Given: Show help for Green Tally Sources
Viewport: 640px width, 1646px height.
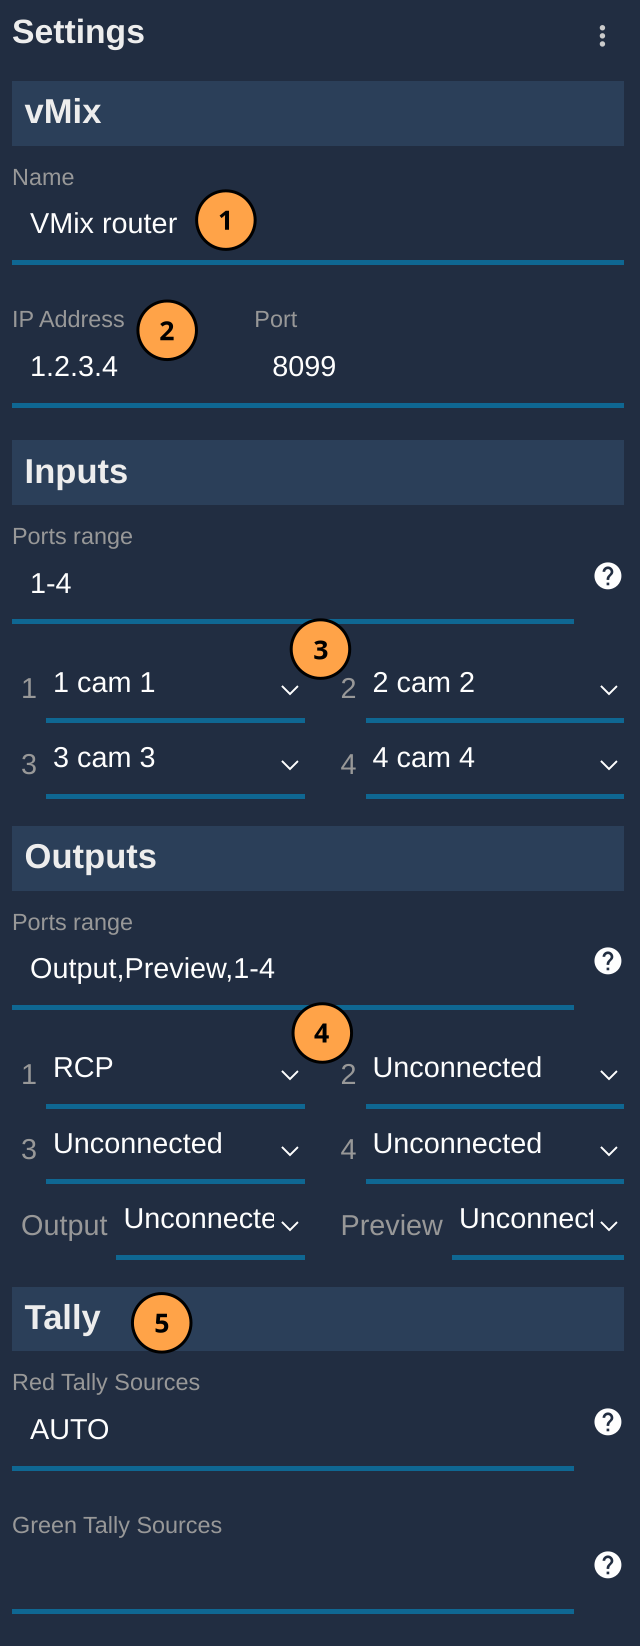Looking at the screenshot, I should coord(608,1565).
